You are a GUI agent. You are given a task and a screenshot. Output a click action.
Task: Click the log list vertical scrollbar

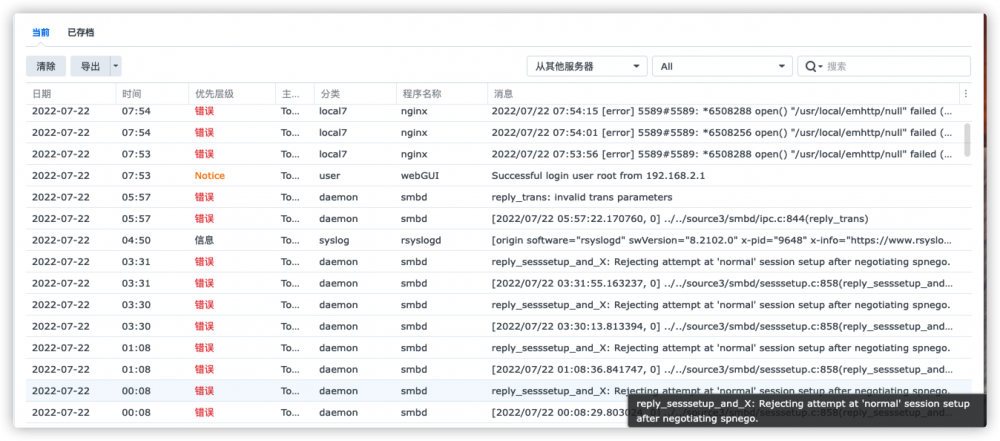coord(967,140)
